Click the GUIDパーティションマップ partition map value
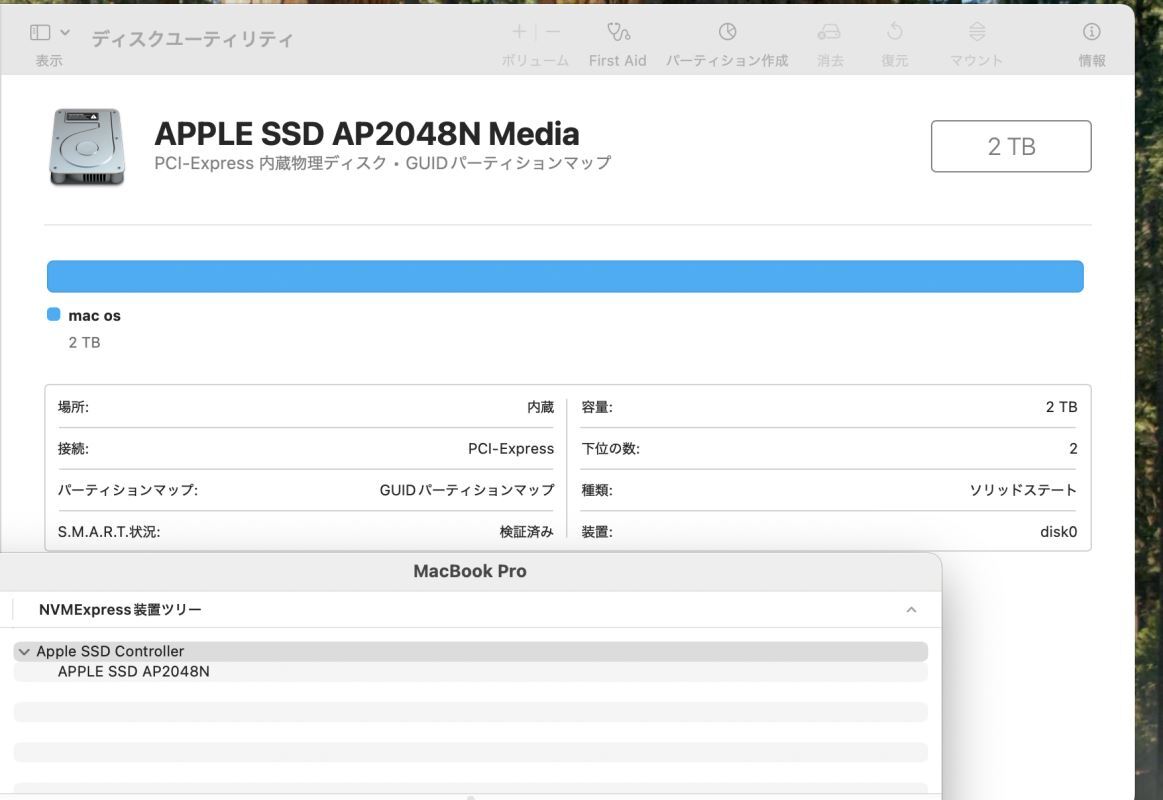The width and height of the screenshot is (1163, 800). [467, 490]
